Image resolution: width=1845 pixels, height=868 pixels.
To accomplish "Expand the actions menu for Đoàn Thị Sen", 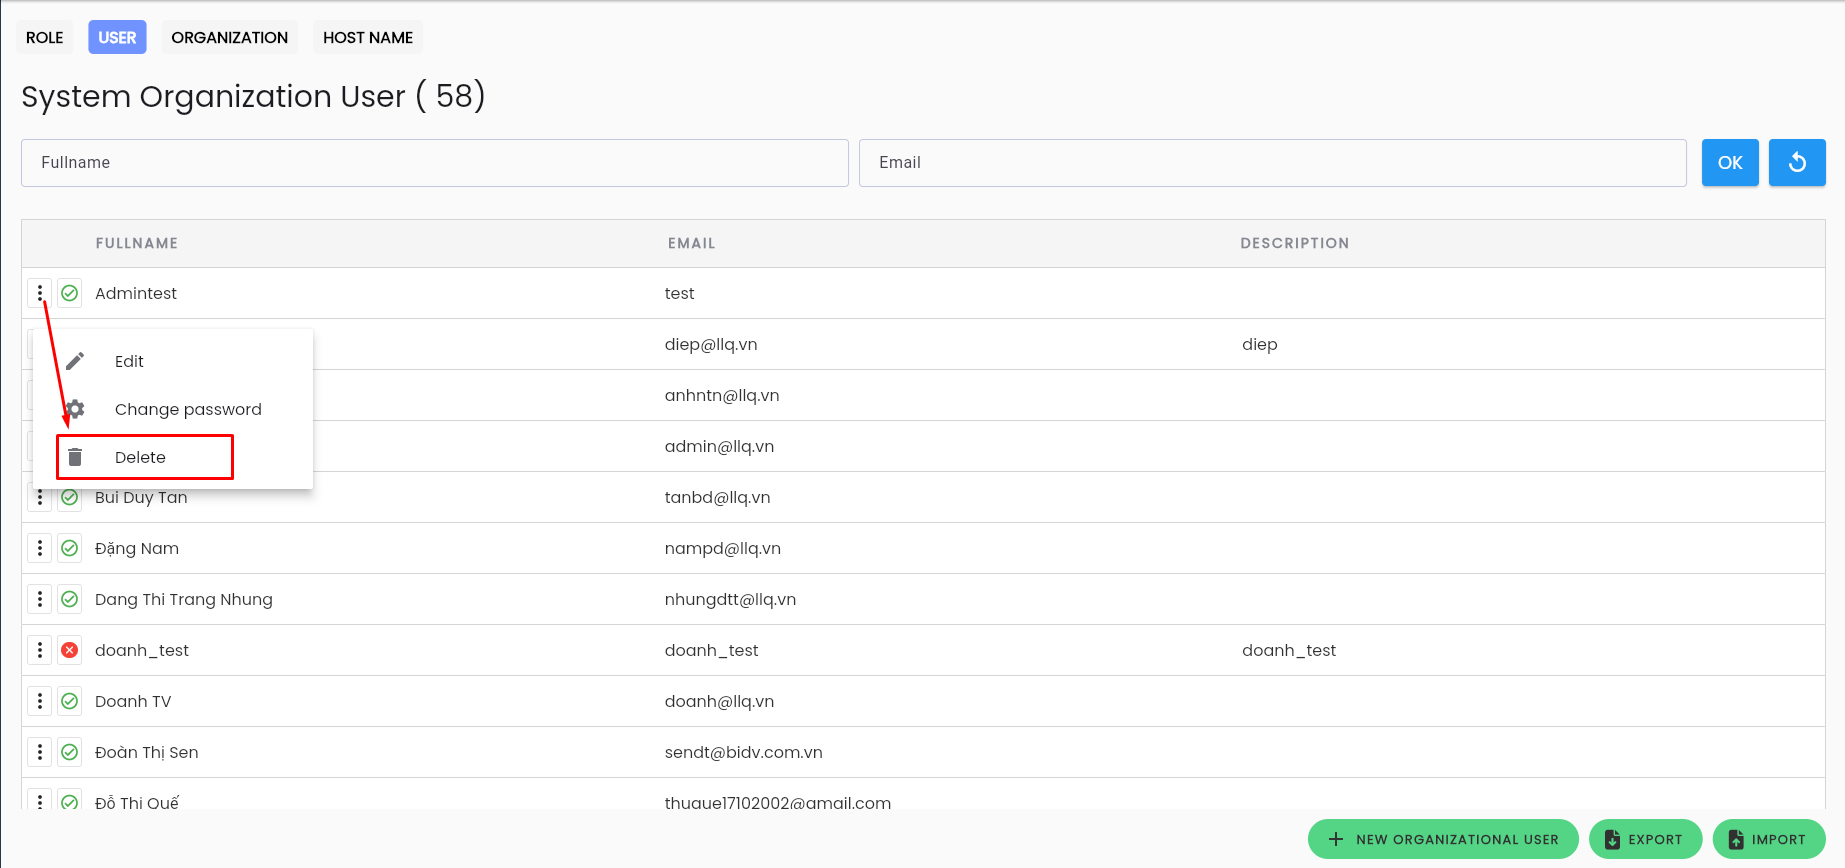I will tap(40, 752).
